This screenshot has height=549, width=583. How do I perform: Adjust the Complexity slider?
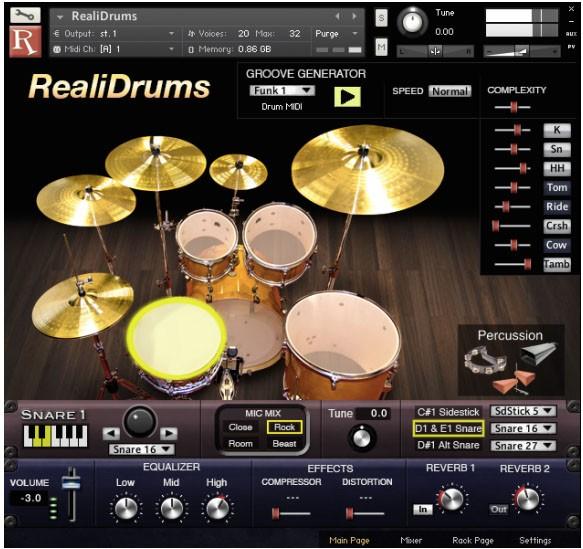click(x=512, y=107)
